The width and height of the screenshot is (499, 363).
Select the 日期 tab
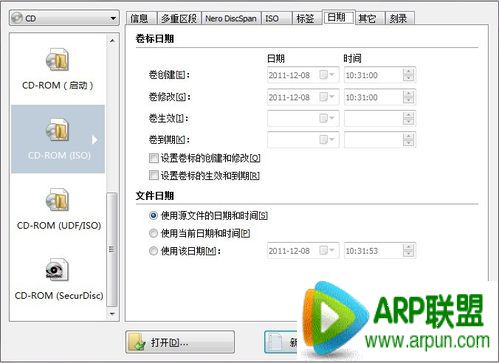(x=338, y=17)
